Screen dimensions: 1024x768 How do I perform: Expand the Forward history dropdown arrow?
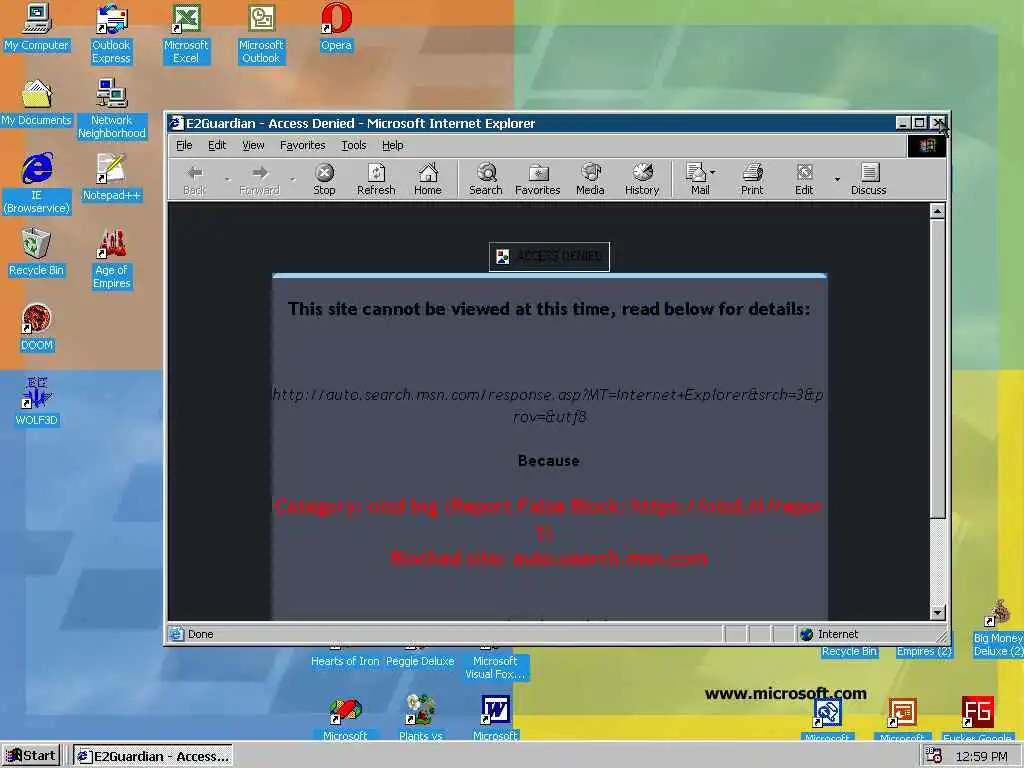(293, 180)
